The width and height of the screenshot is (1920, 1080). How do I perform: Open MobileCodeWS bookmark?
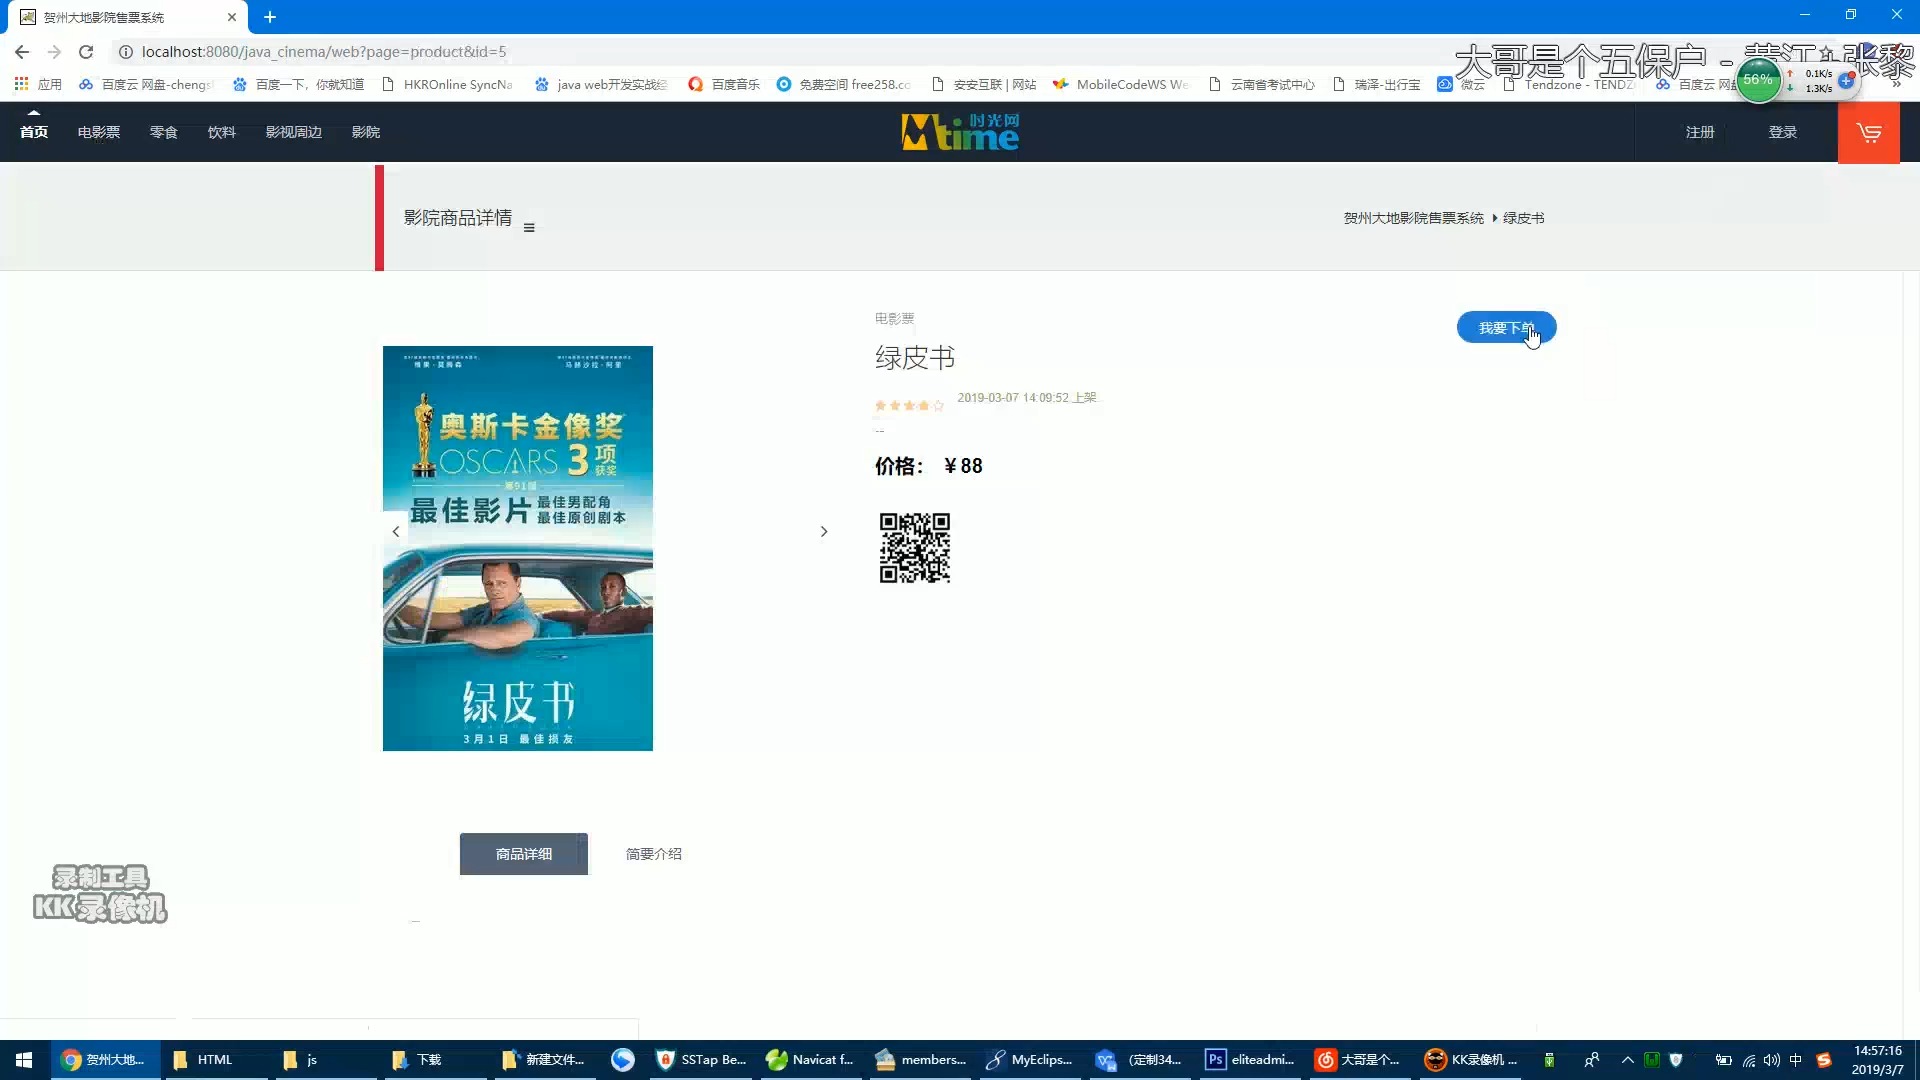click(x=1121, y=85)
